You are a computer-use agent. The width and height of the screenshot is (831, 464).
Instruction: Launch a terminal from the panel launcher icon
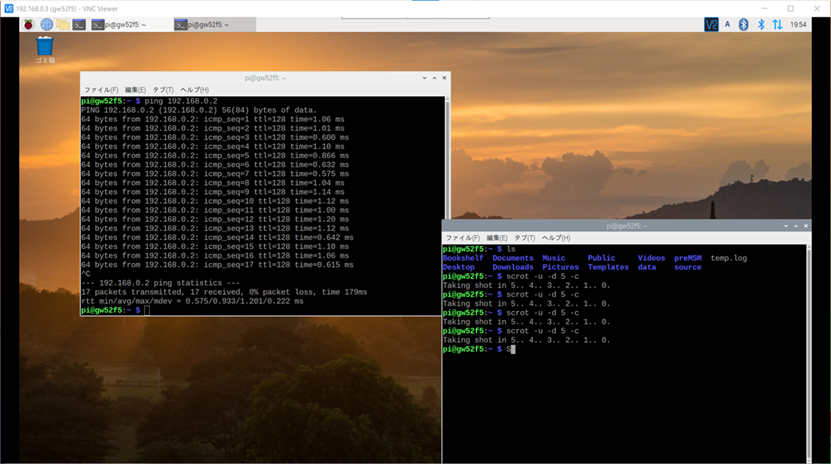pyautogui.click(x=79, y=24)
